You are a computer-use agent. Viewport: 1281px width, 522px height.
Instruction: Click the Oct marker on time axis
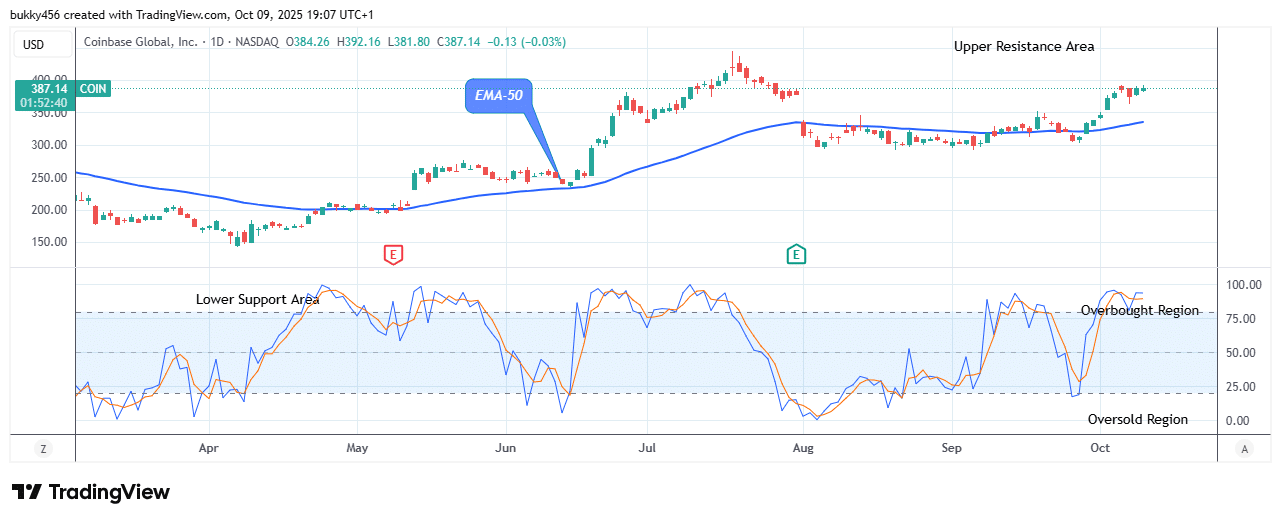(x=1100, y=449)
